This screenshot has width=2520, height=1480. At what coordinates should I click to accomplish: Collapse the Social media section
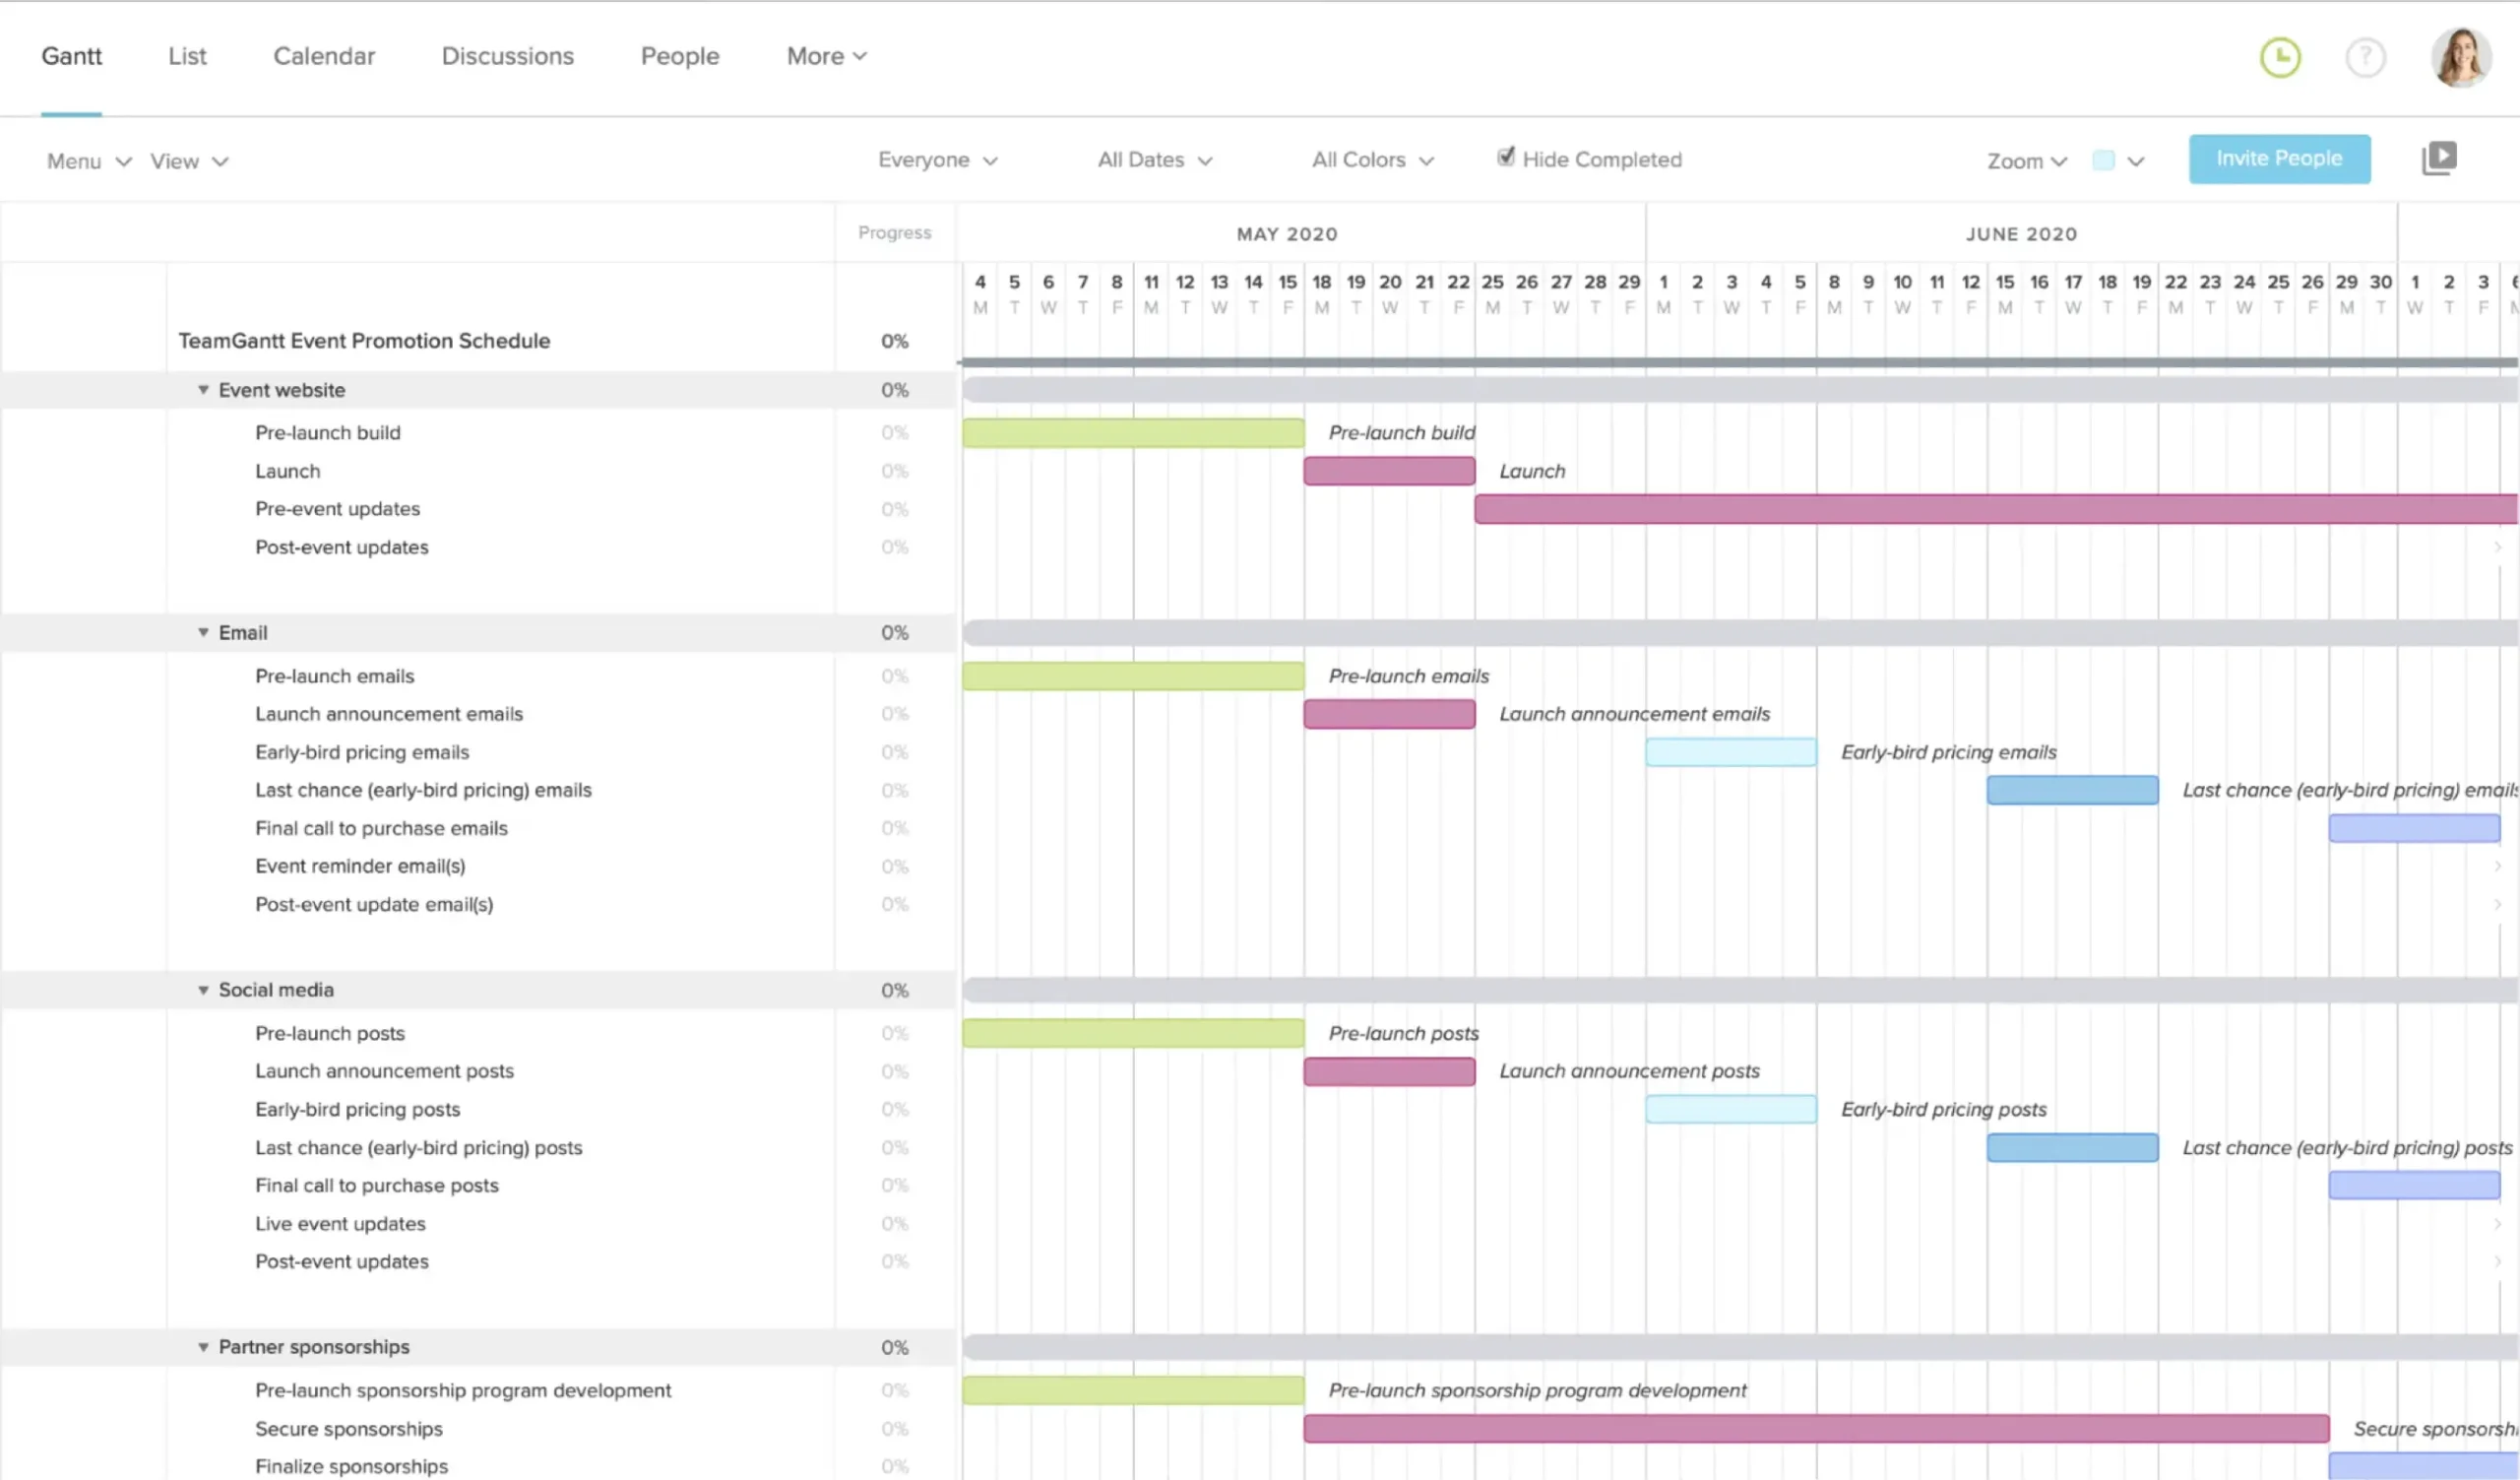coord(204,990)
